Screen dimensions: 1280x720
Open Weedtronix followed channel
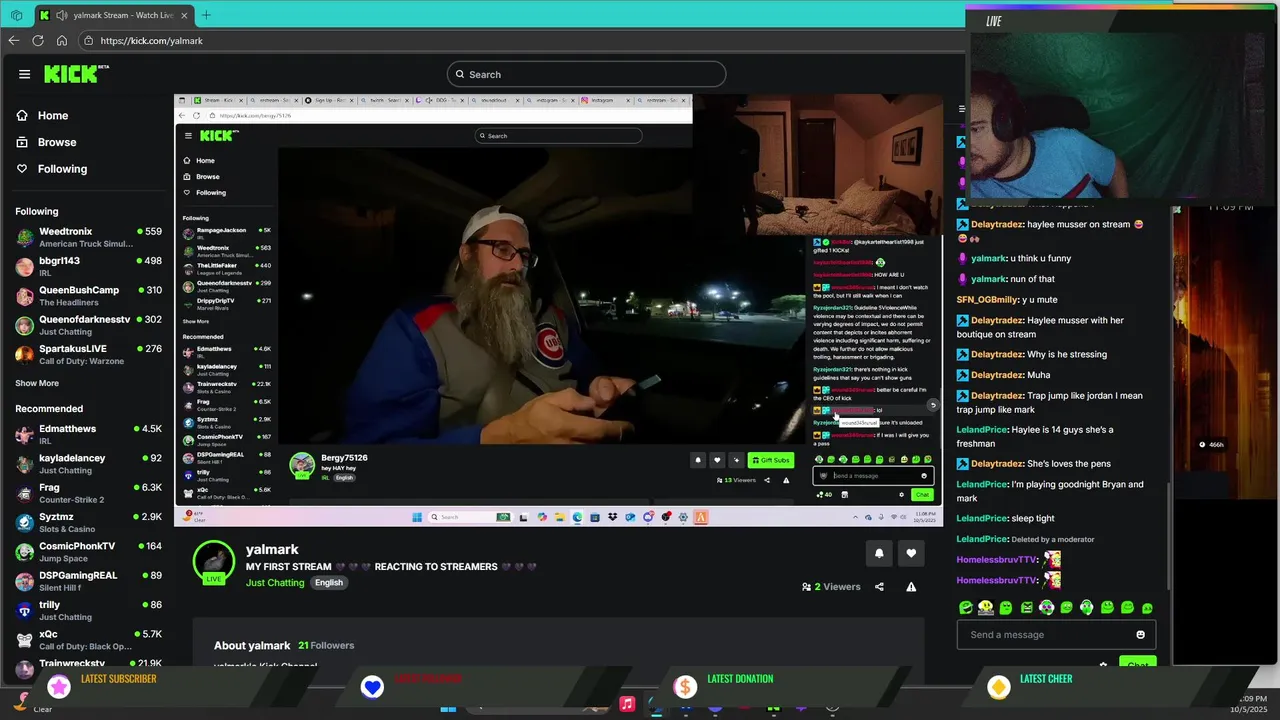88,237
